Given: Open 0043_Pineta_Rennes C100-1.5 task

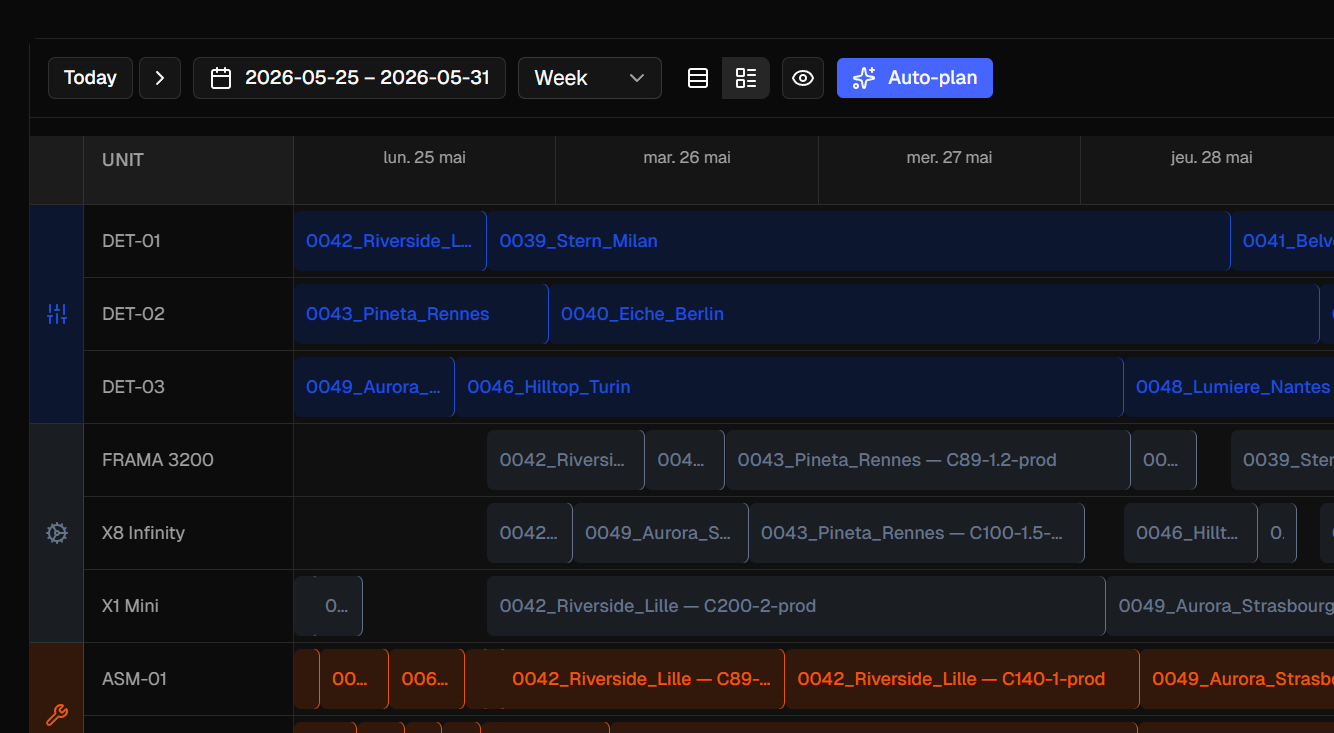Looking at the screenshot, I should click(917, 533).
